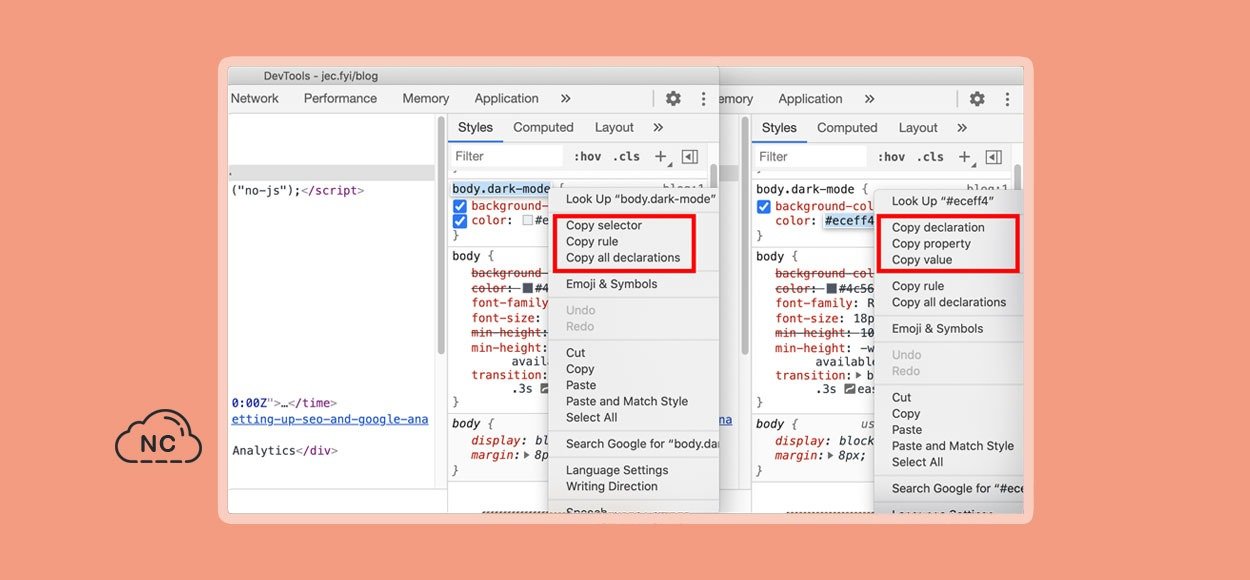This screenshot has width=1250, height=580.
Task: Switch to Performance tab
Action: coord(340,98)
